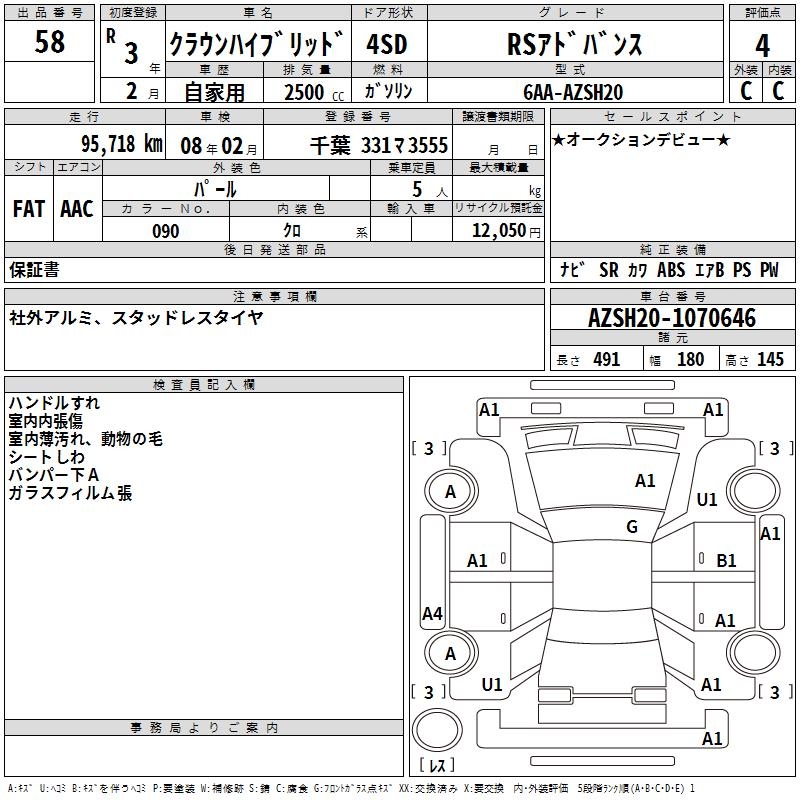Click the recycle deposit "12,050円"
The width and height of the screenshot is (800, 800).
pos(506,231)
